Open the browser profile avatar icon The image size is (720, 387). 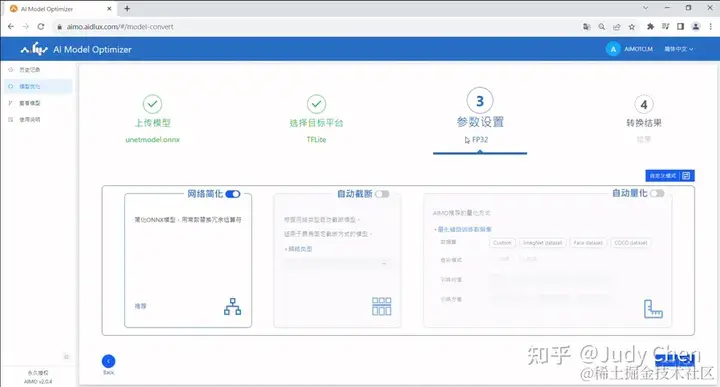click(696, 27)
